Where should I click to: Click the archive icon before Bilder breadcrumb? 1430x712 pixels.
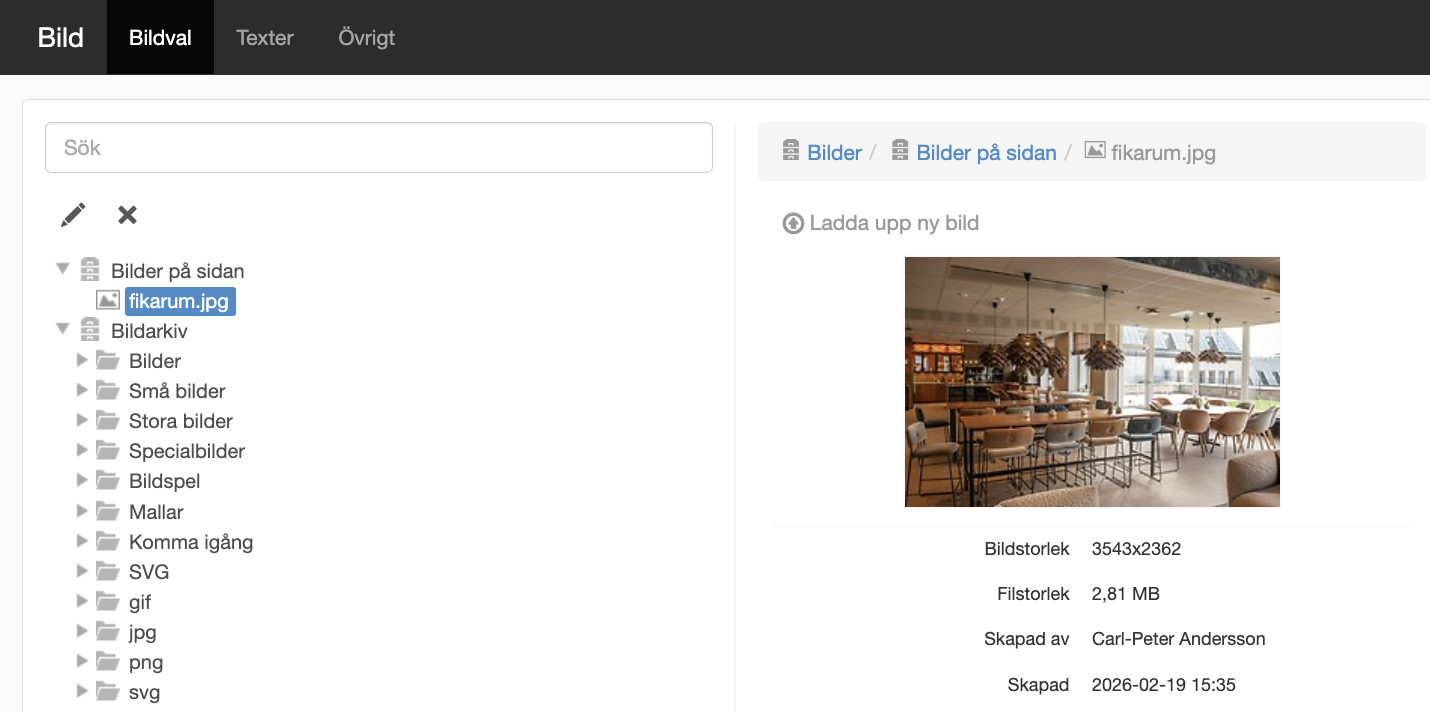(x=791, y=151)
